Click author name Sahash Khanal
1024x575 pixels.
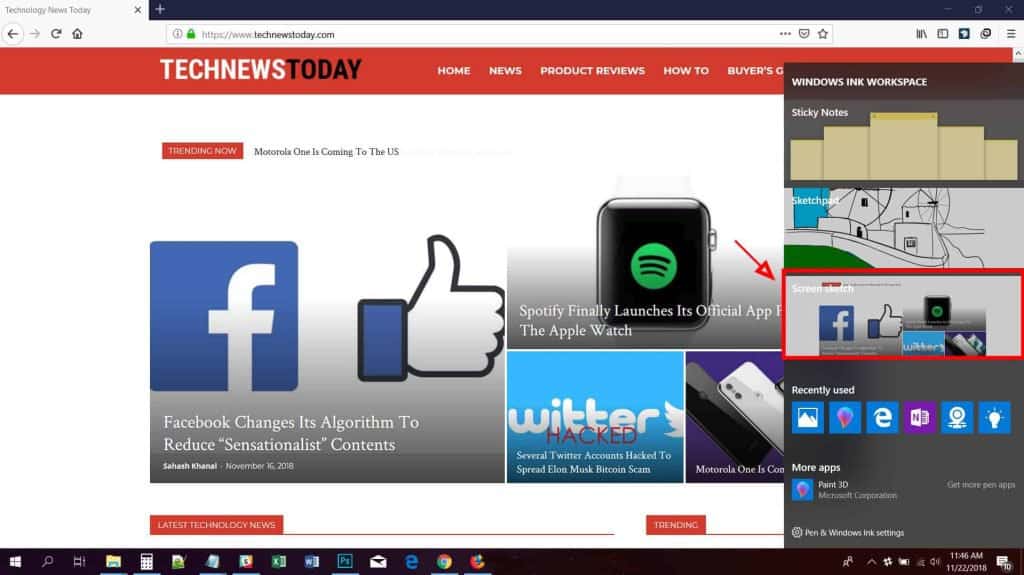pyautogui.click(x=189, y=466)
